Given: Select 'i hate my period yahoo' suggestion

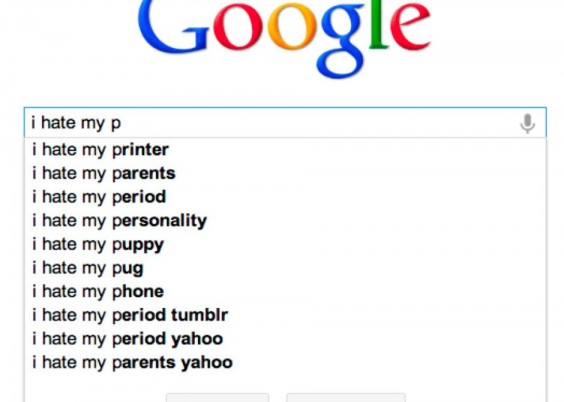Looking at the screenshot, I should click(285, 339).
